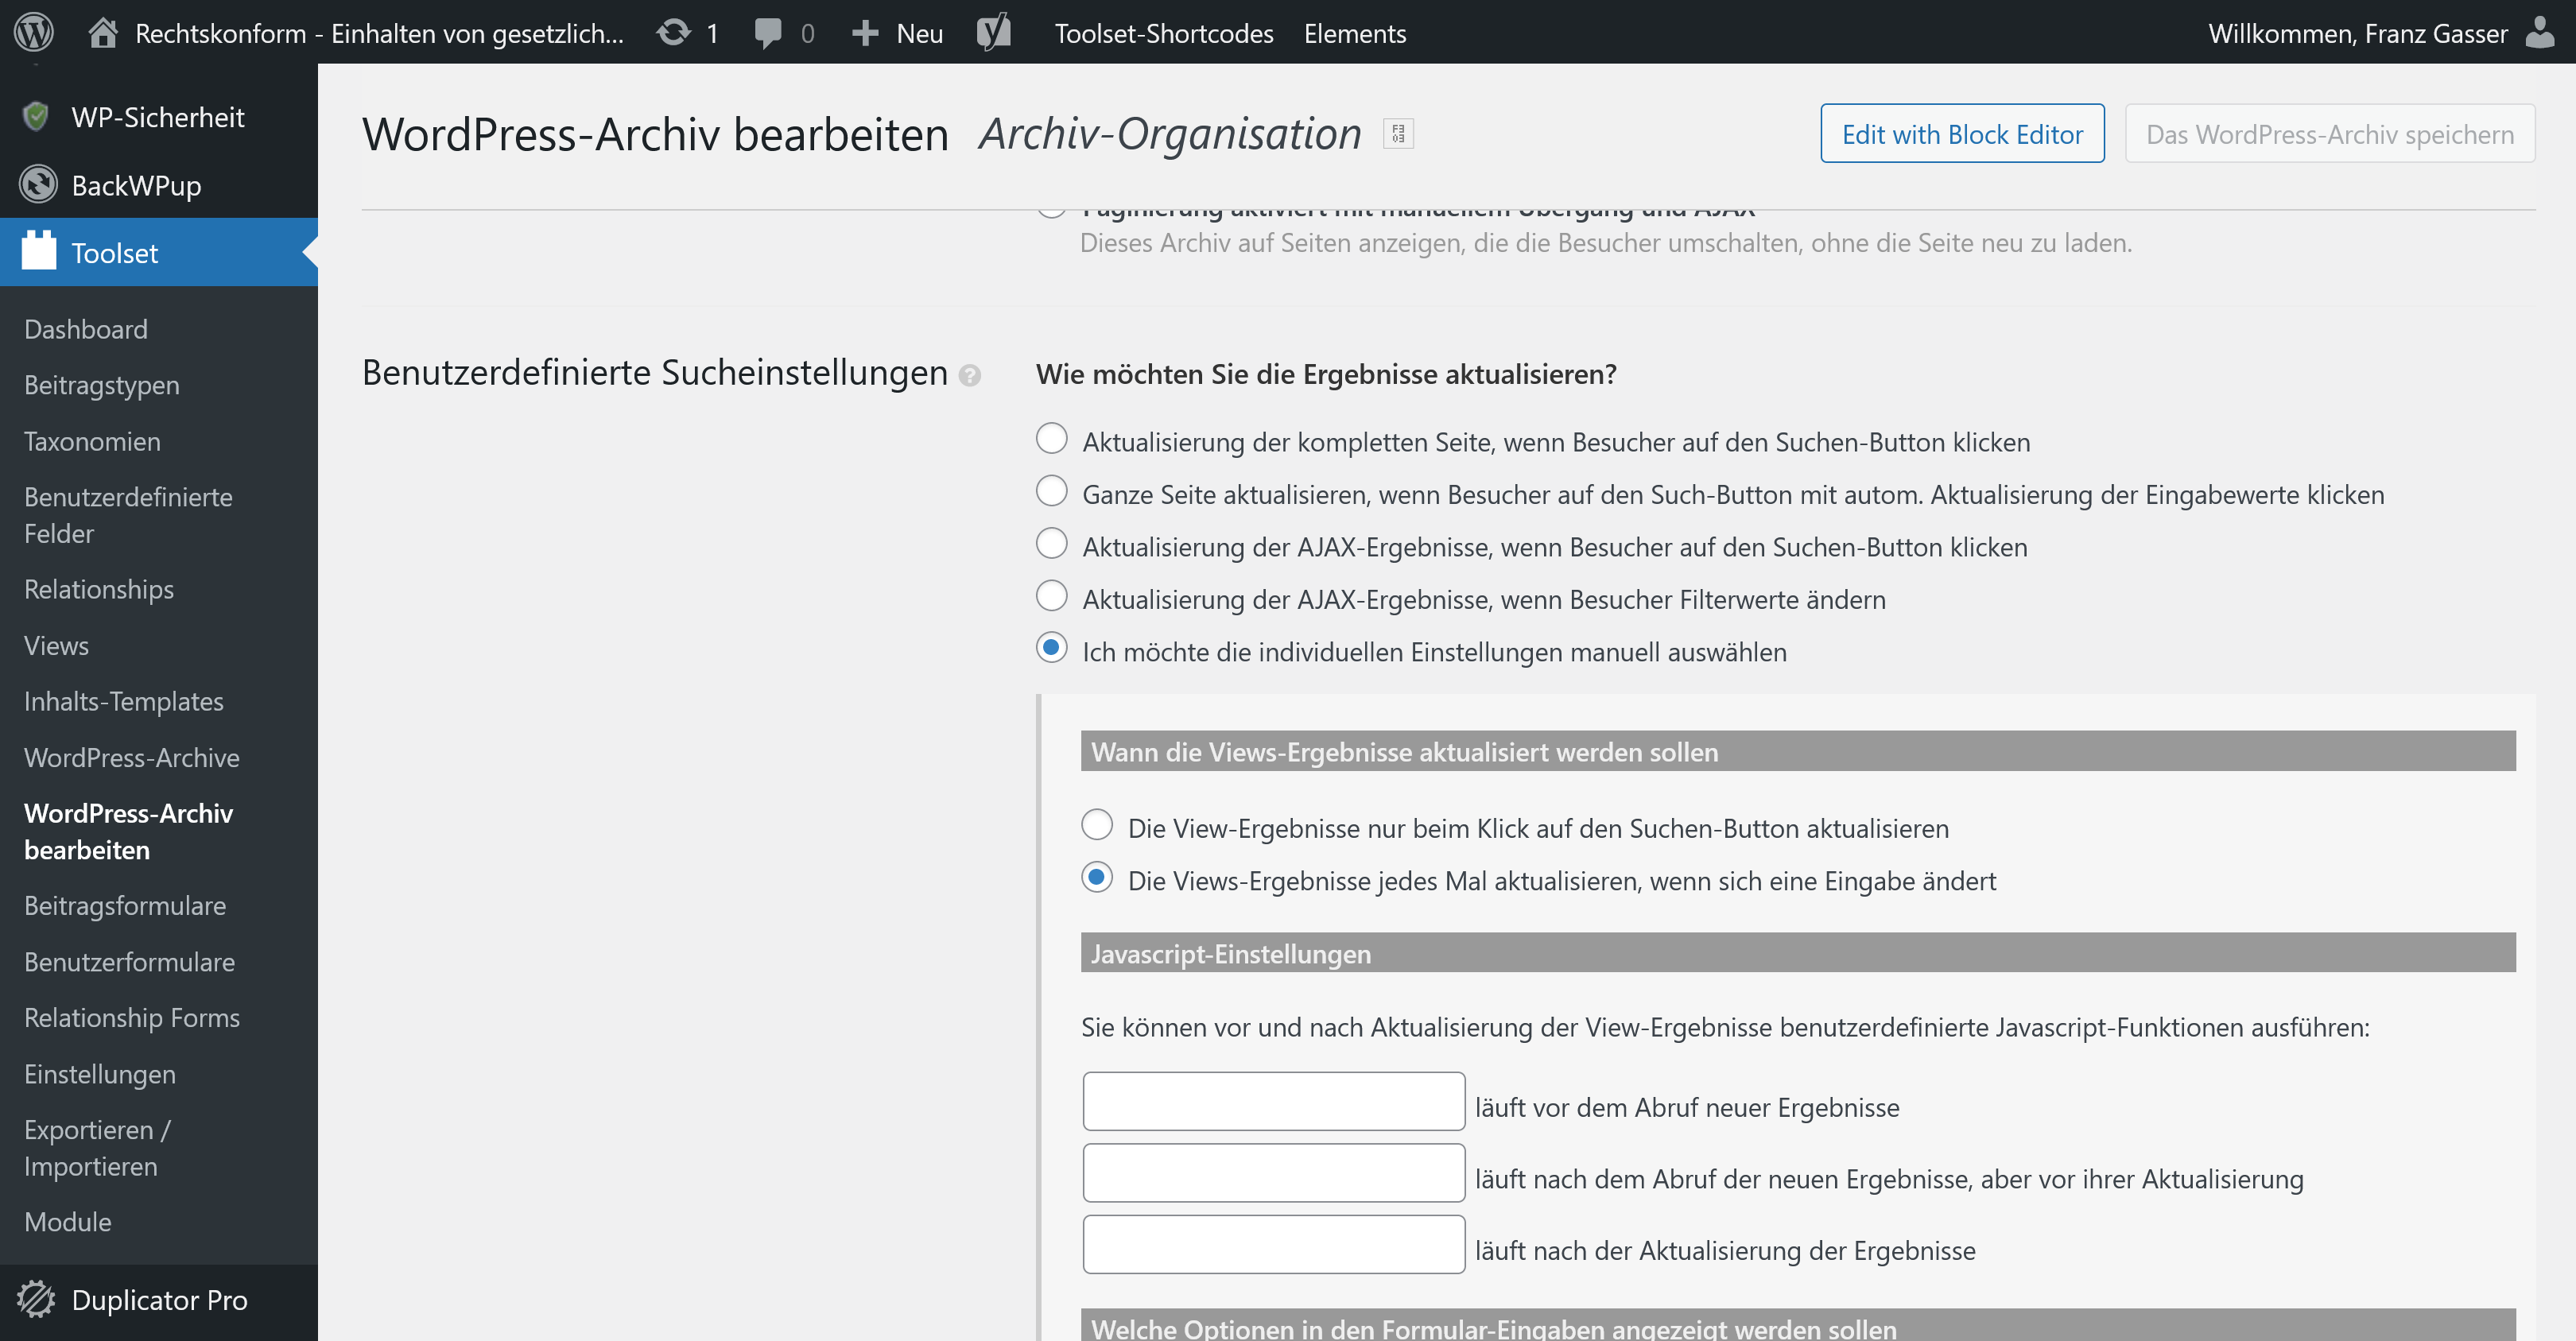Click the Archiv-Organisation title text

click(x=1170, y=133)
